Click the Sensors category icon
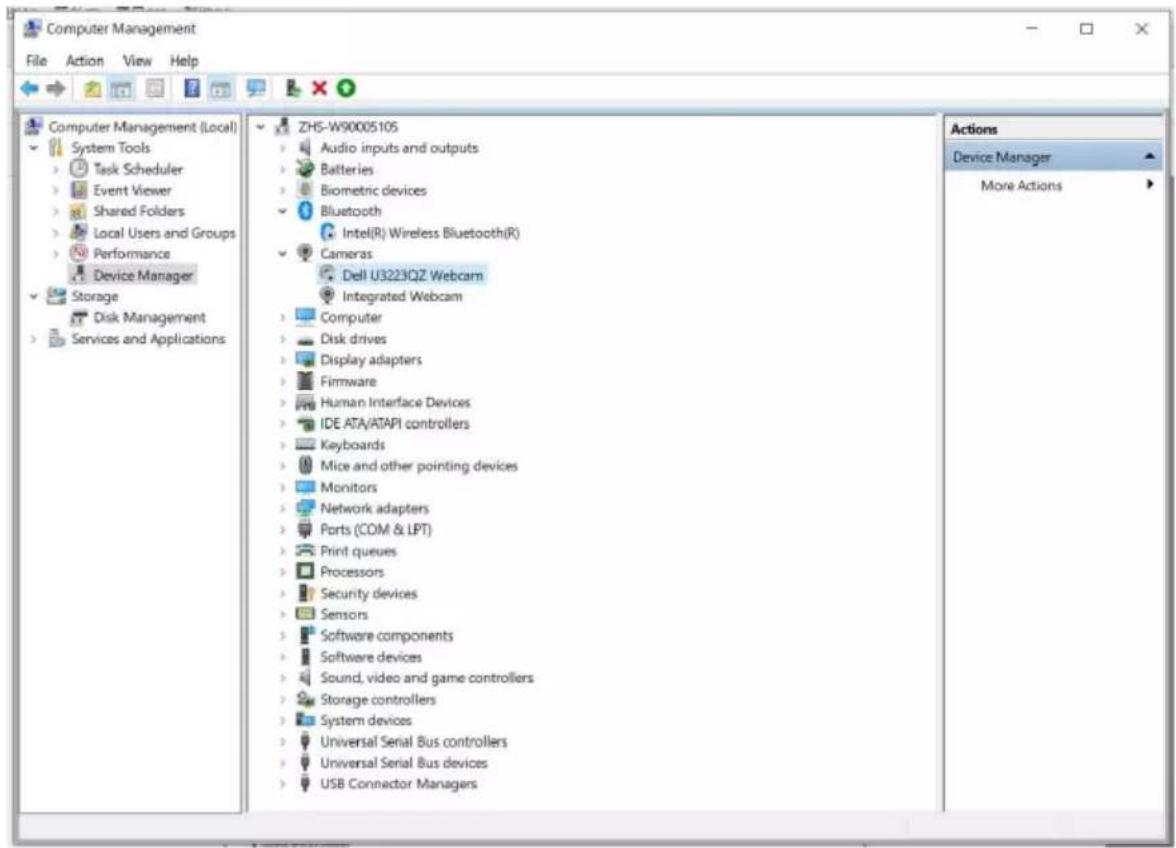 click(x=305, y=614)
